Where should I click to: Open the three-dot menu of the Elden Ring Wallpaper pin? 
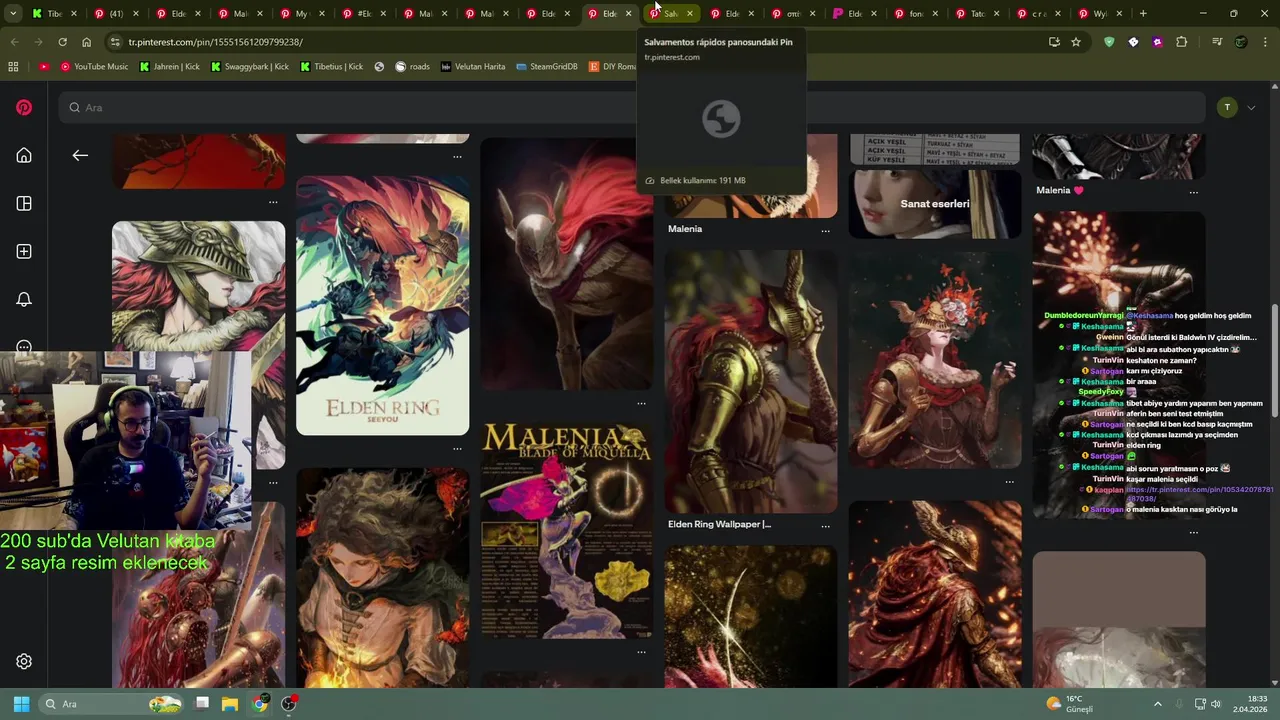click(825, 525)
